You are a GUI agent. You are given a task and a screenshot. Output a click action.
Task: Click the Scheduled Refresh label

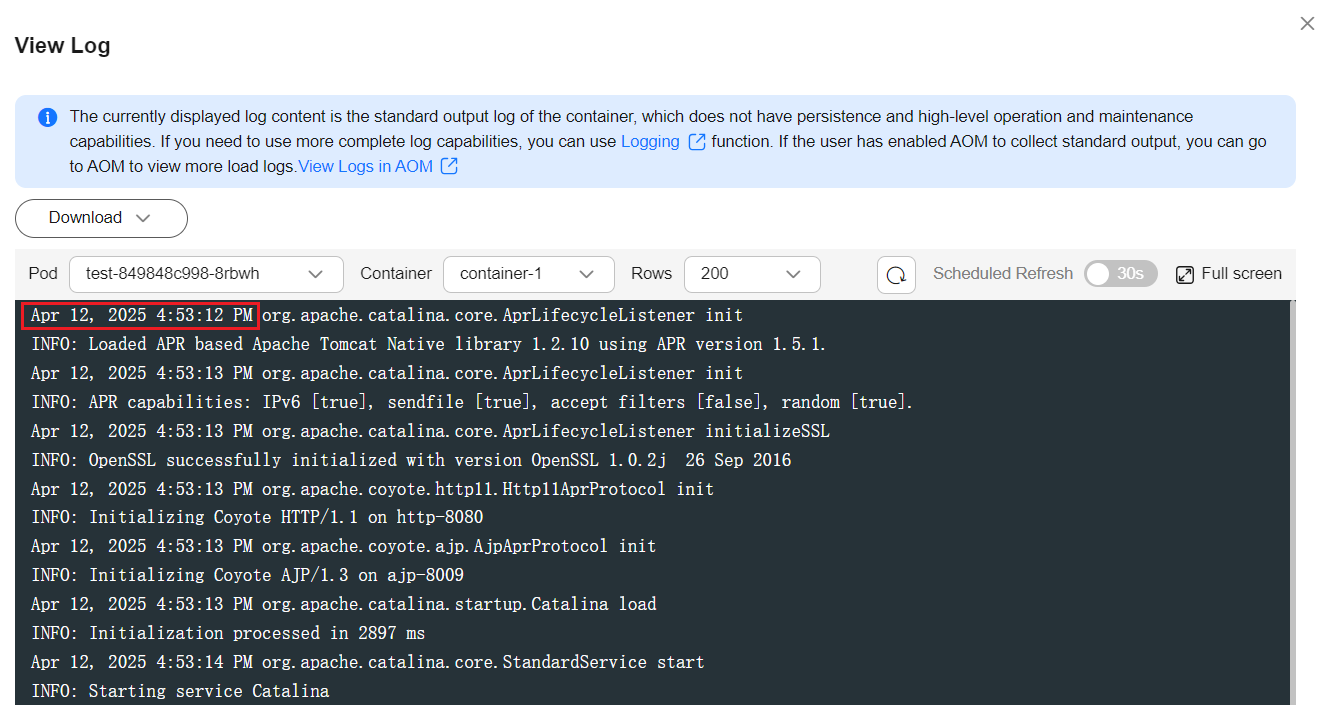(1003, 274)
